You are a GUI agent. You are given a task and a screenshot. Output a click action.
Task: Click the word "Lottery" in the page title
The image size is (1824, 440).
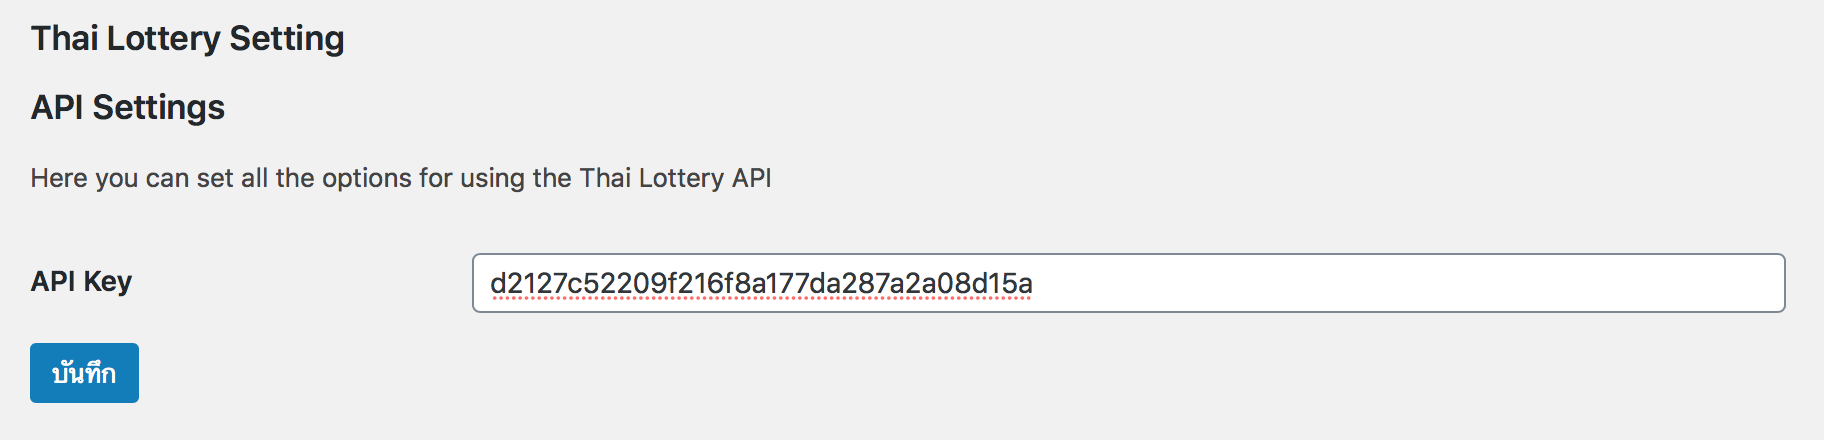coord(163,38)
